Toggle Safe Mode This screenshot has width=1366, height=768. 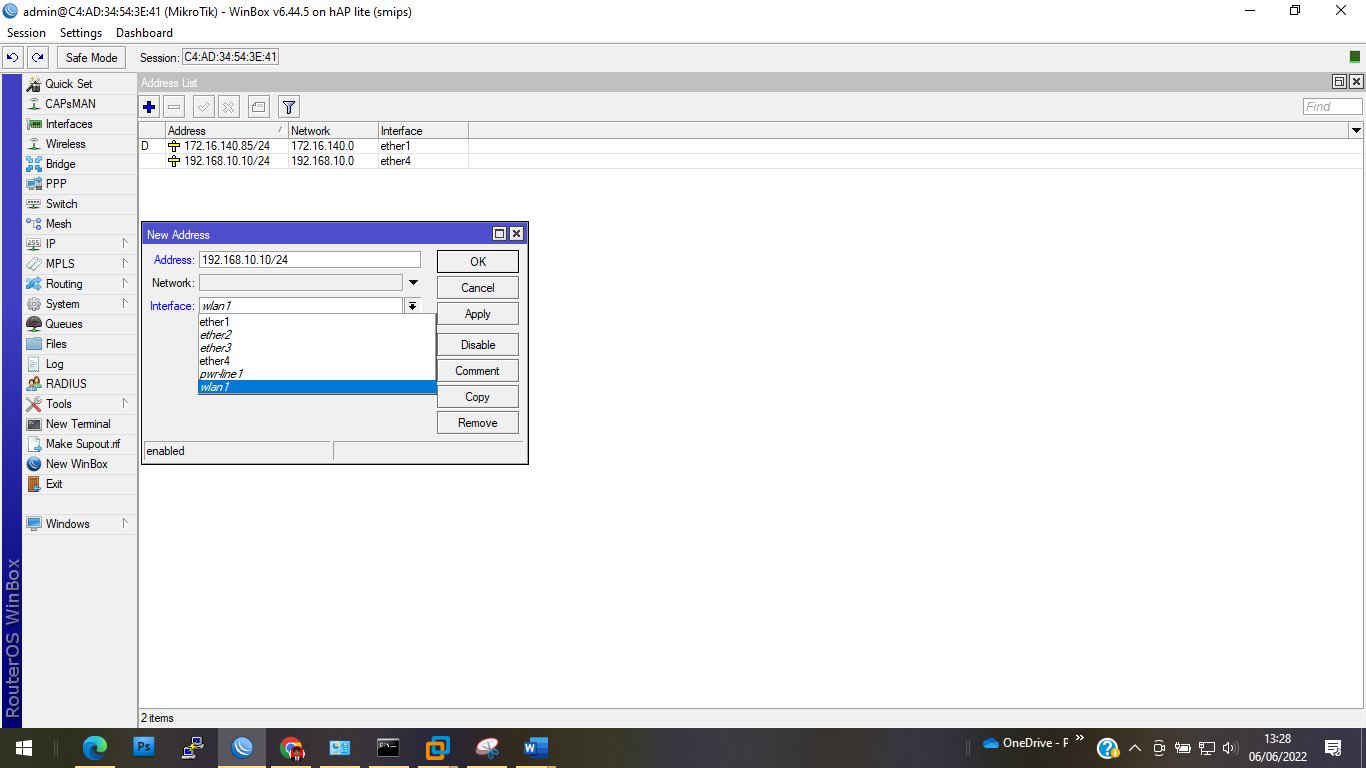point(92,57)
